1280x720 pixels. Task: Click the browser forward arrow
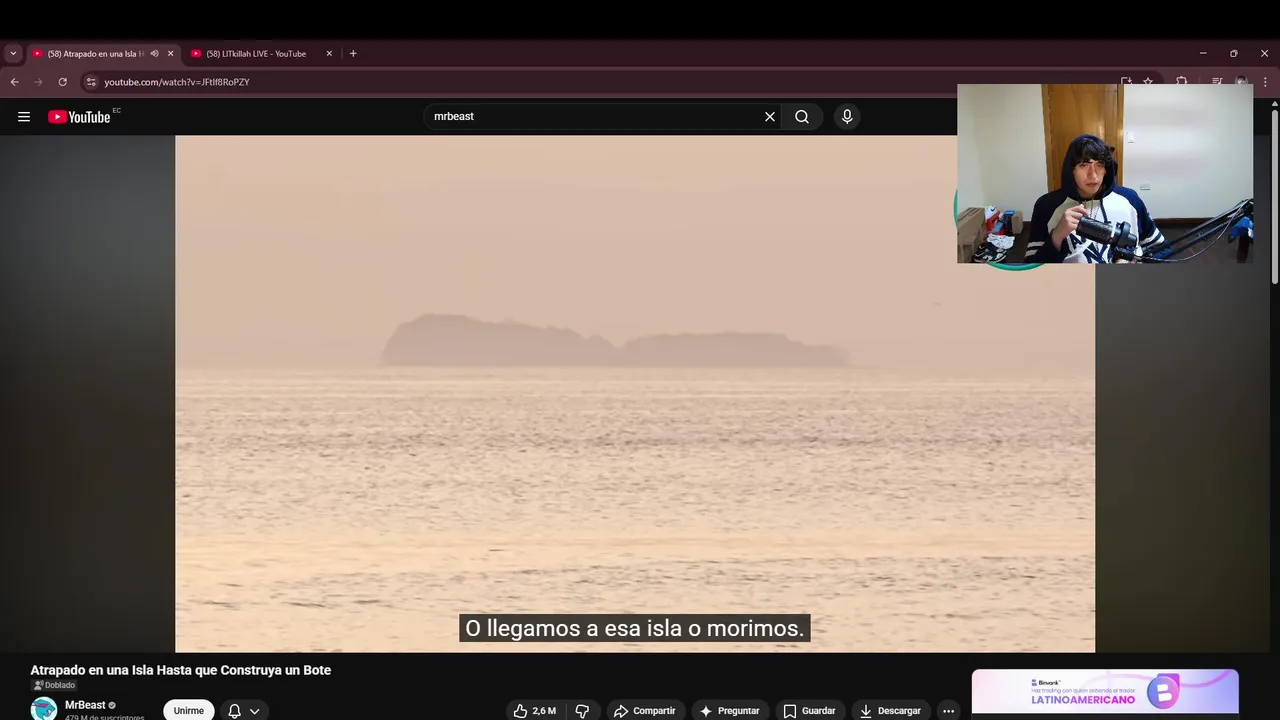pos(39,82)
